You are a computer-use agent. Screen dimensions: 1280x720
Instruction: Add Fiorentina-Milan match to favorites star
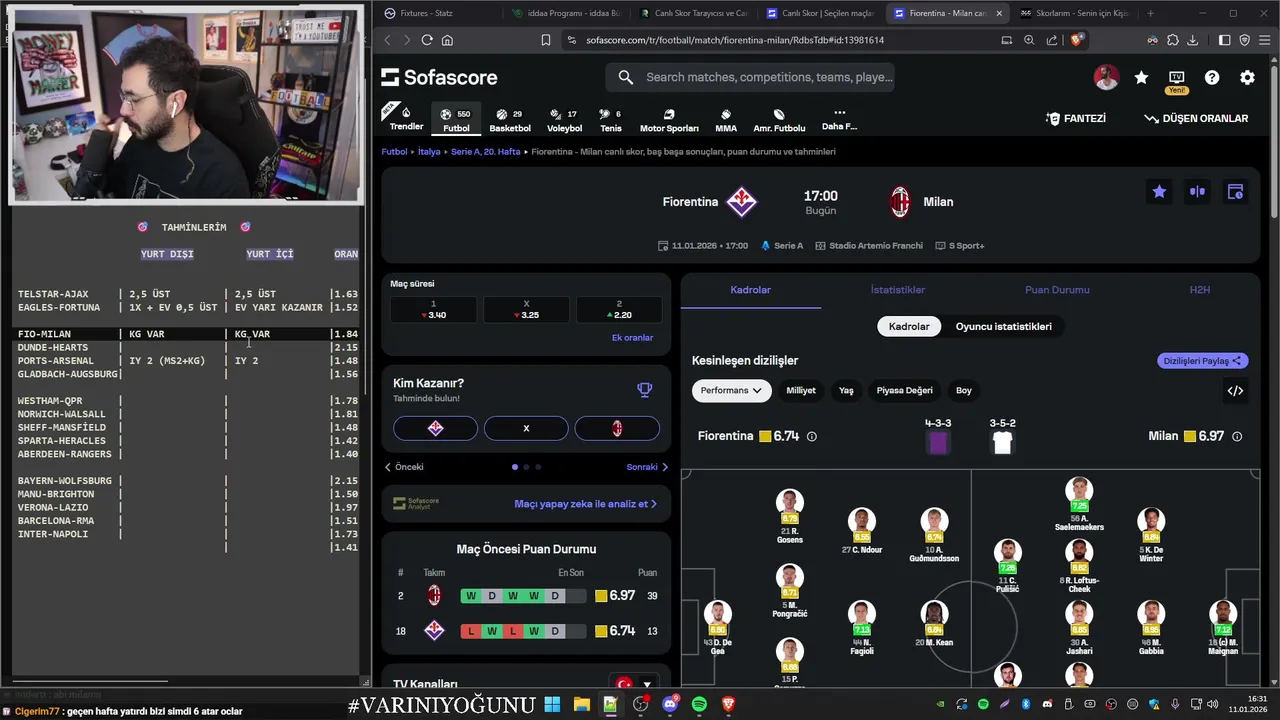click(x=1159, y=192)
